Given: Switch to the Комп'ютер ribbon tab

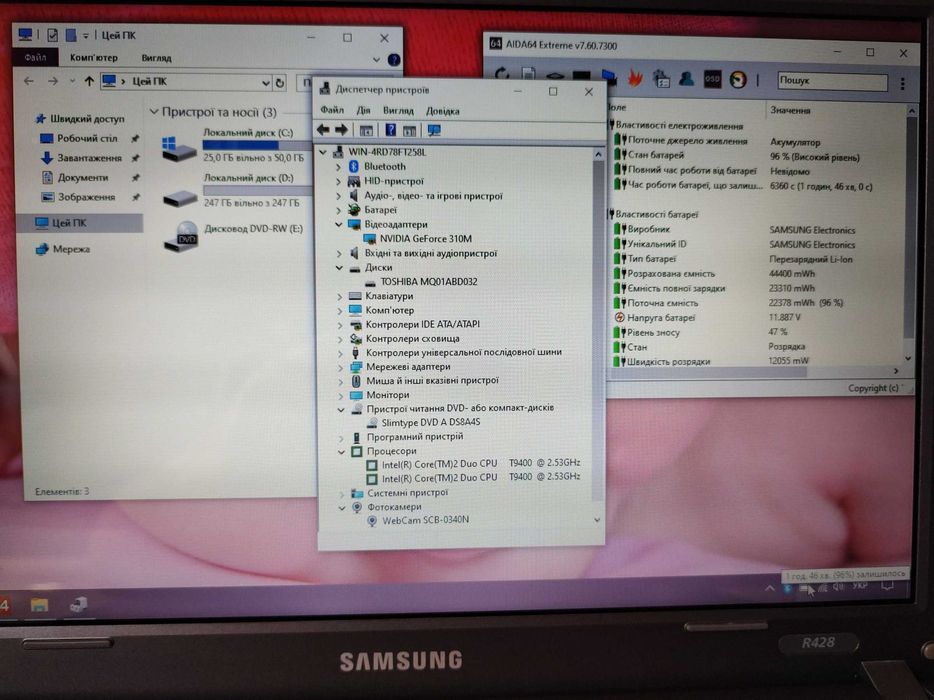Looking at the screenshot, I should click(94, 58).
